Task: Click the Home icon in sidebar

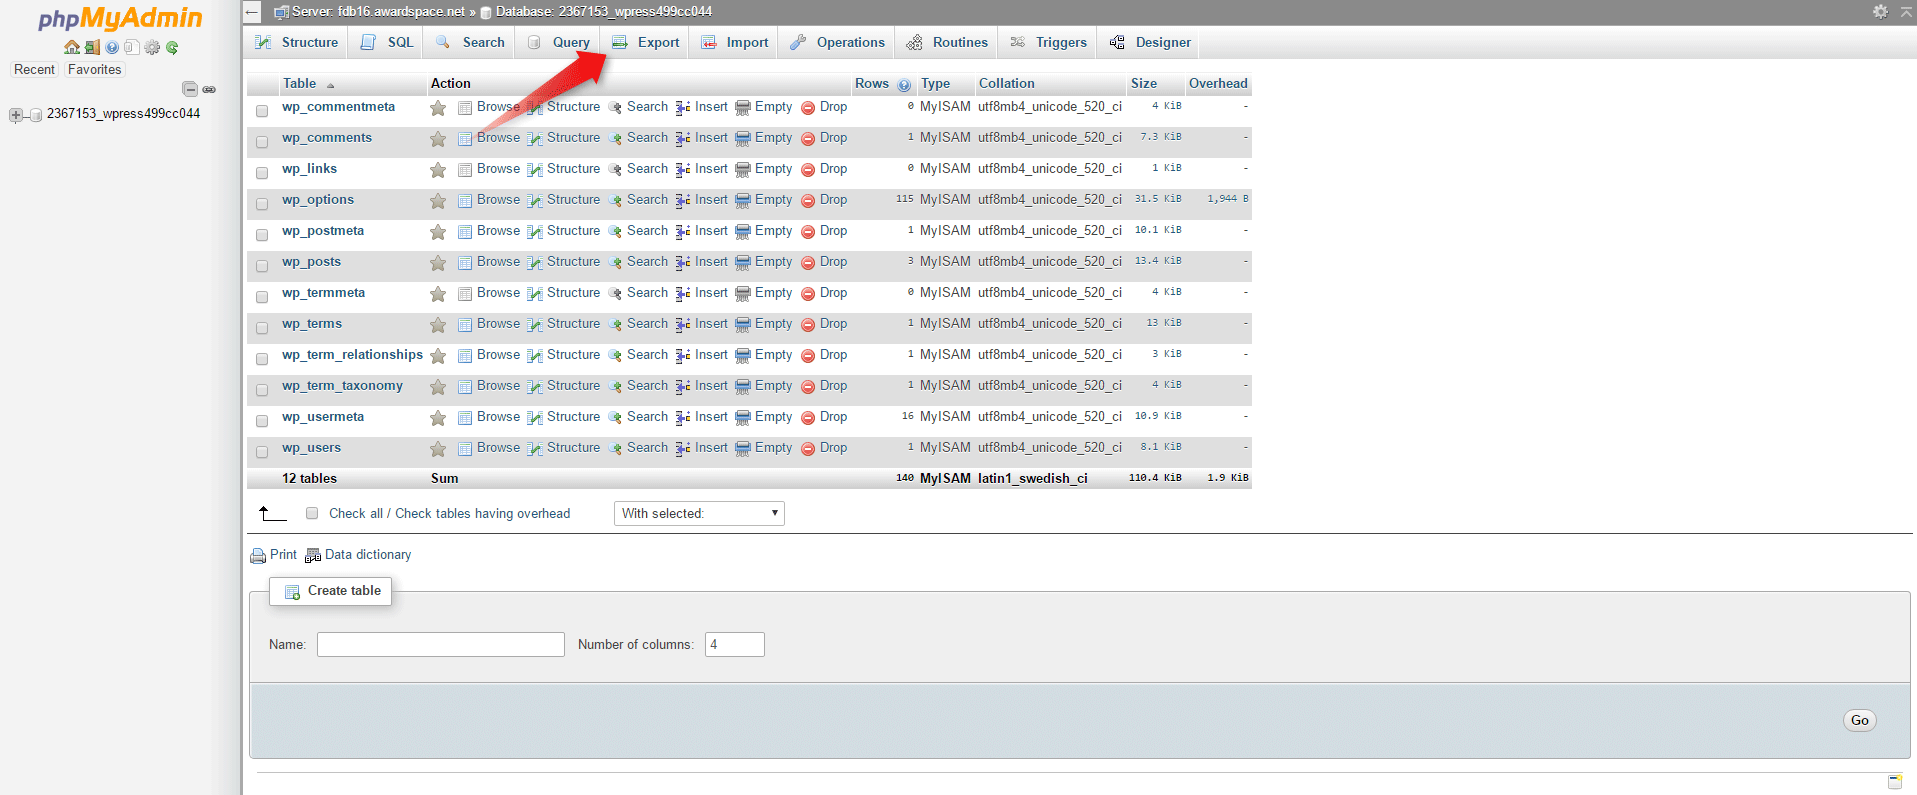Action: [x=71, y=47]
